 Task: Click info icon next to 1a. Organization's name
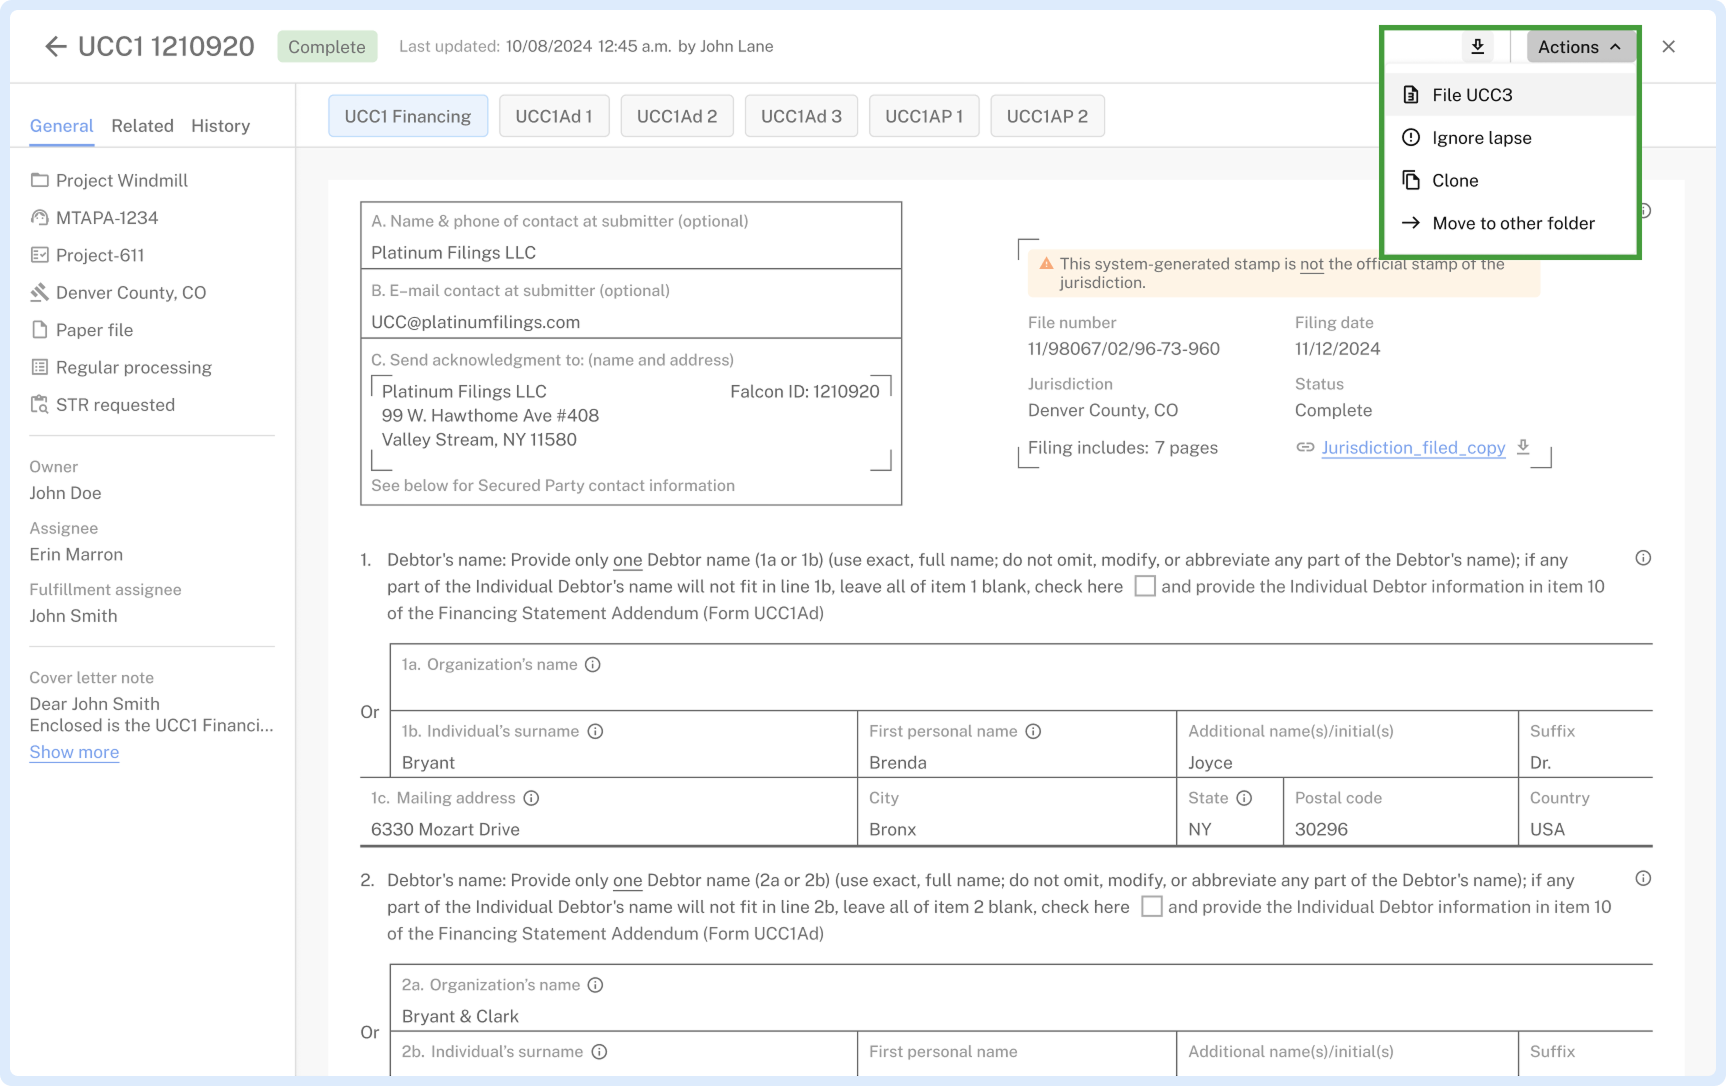(x=593, y=665)
